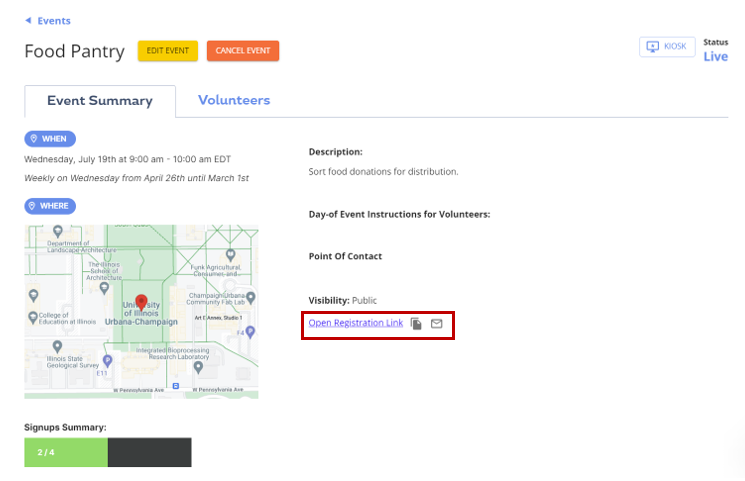Open the Registration Link
The image size is (745, 481).
pyautogui.click(x=355, y=324)
